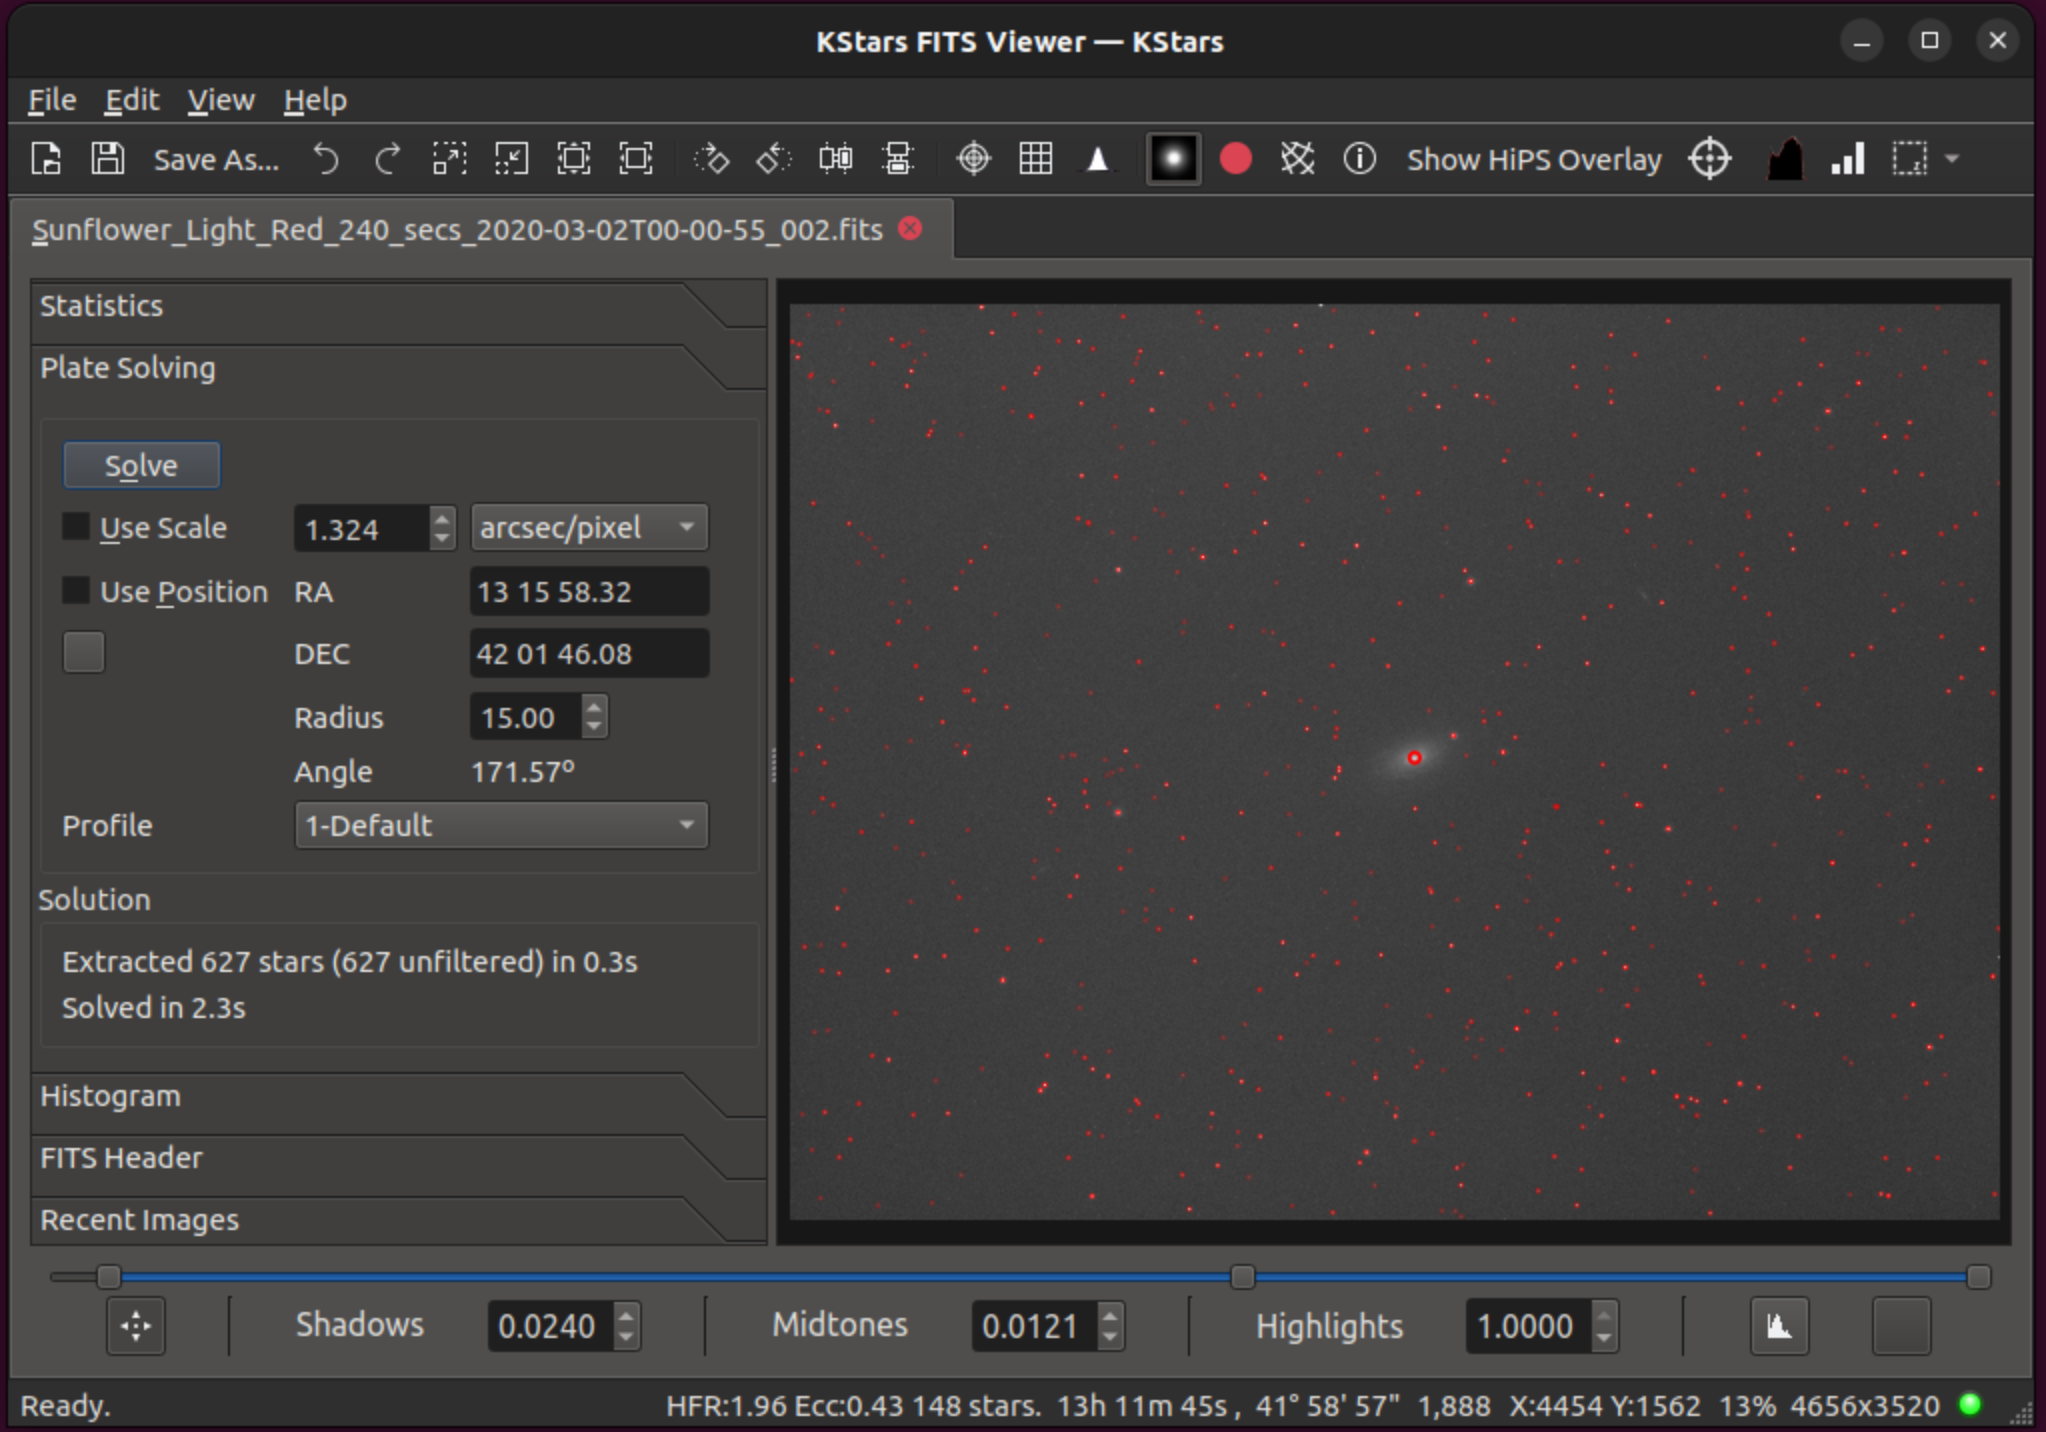Undo the last image change
This screenshot has width=2046, height=1432.
coord(326,159)
